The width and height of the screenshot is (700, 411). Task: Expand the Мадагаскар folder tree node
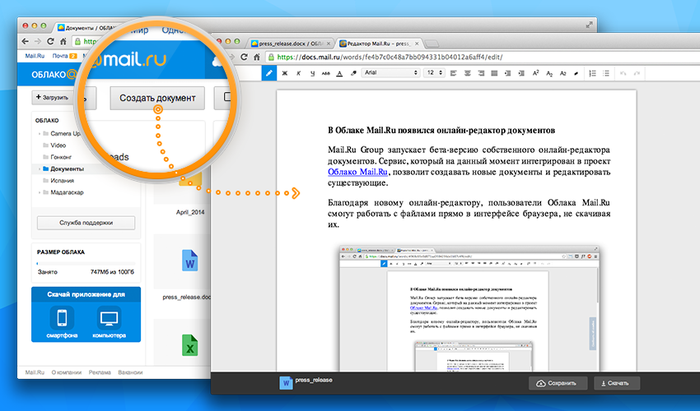(x=39, y=193)
